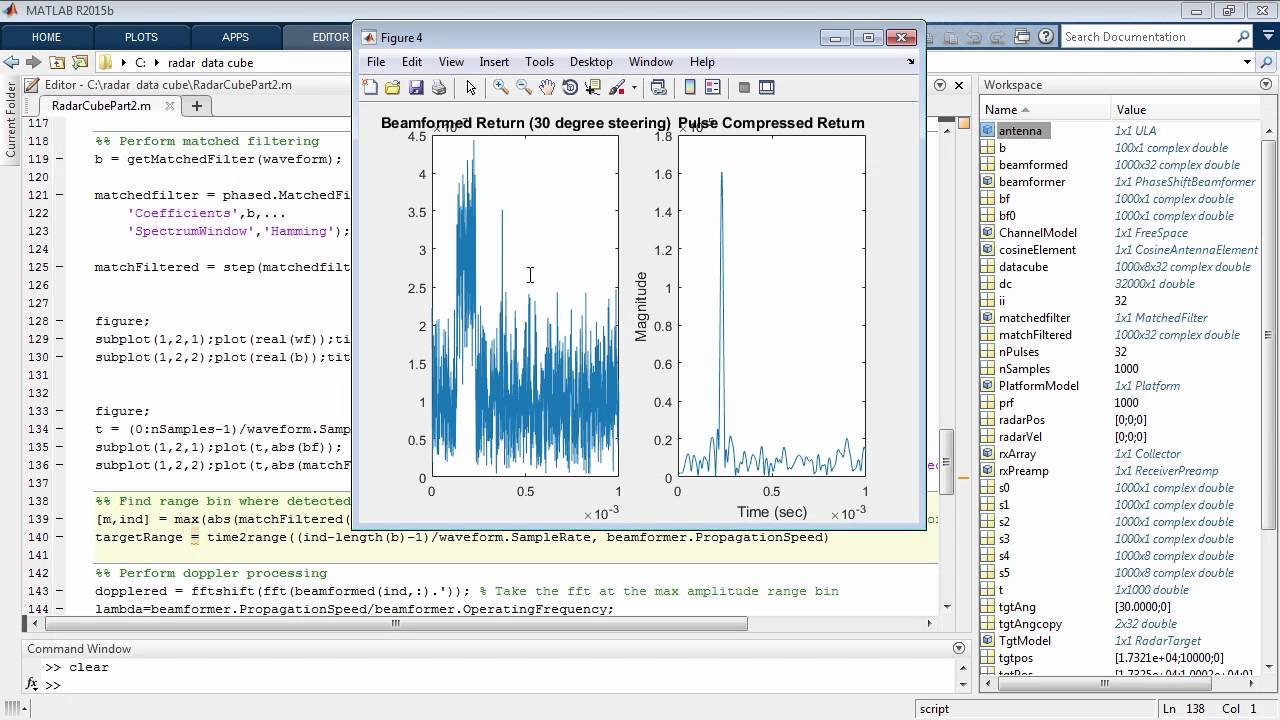Select the Zoom Out tool in Figure 4

[524, 88]
